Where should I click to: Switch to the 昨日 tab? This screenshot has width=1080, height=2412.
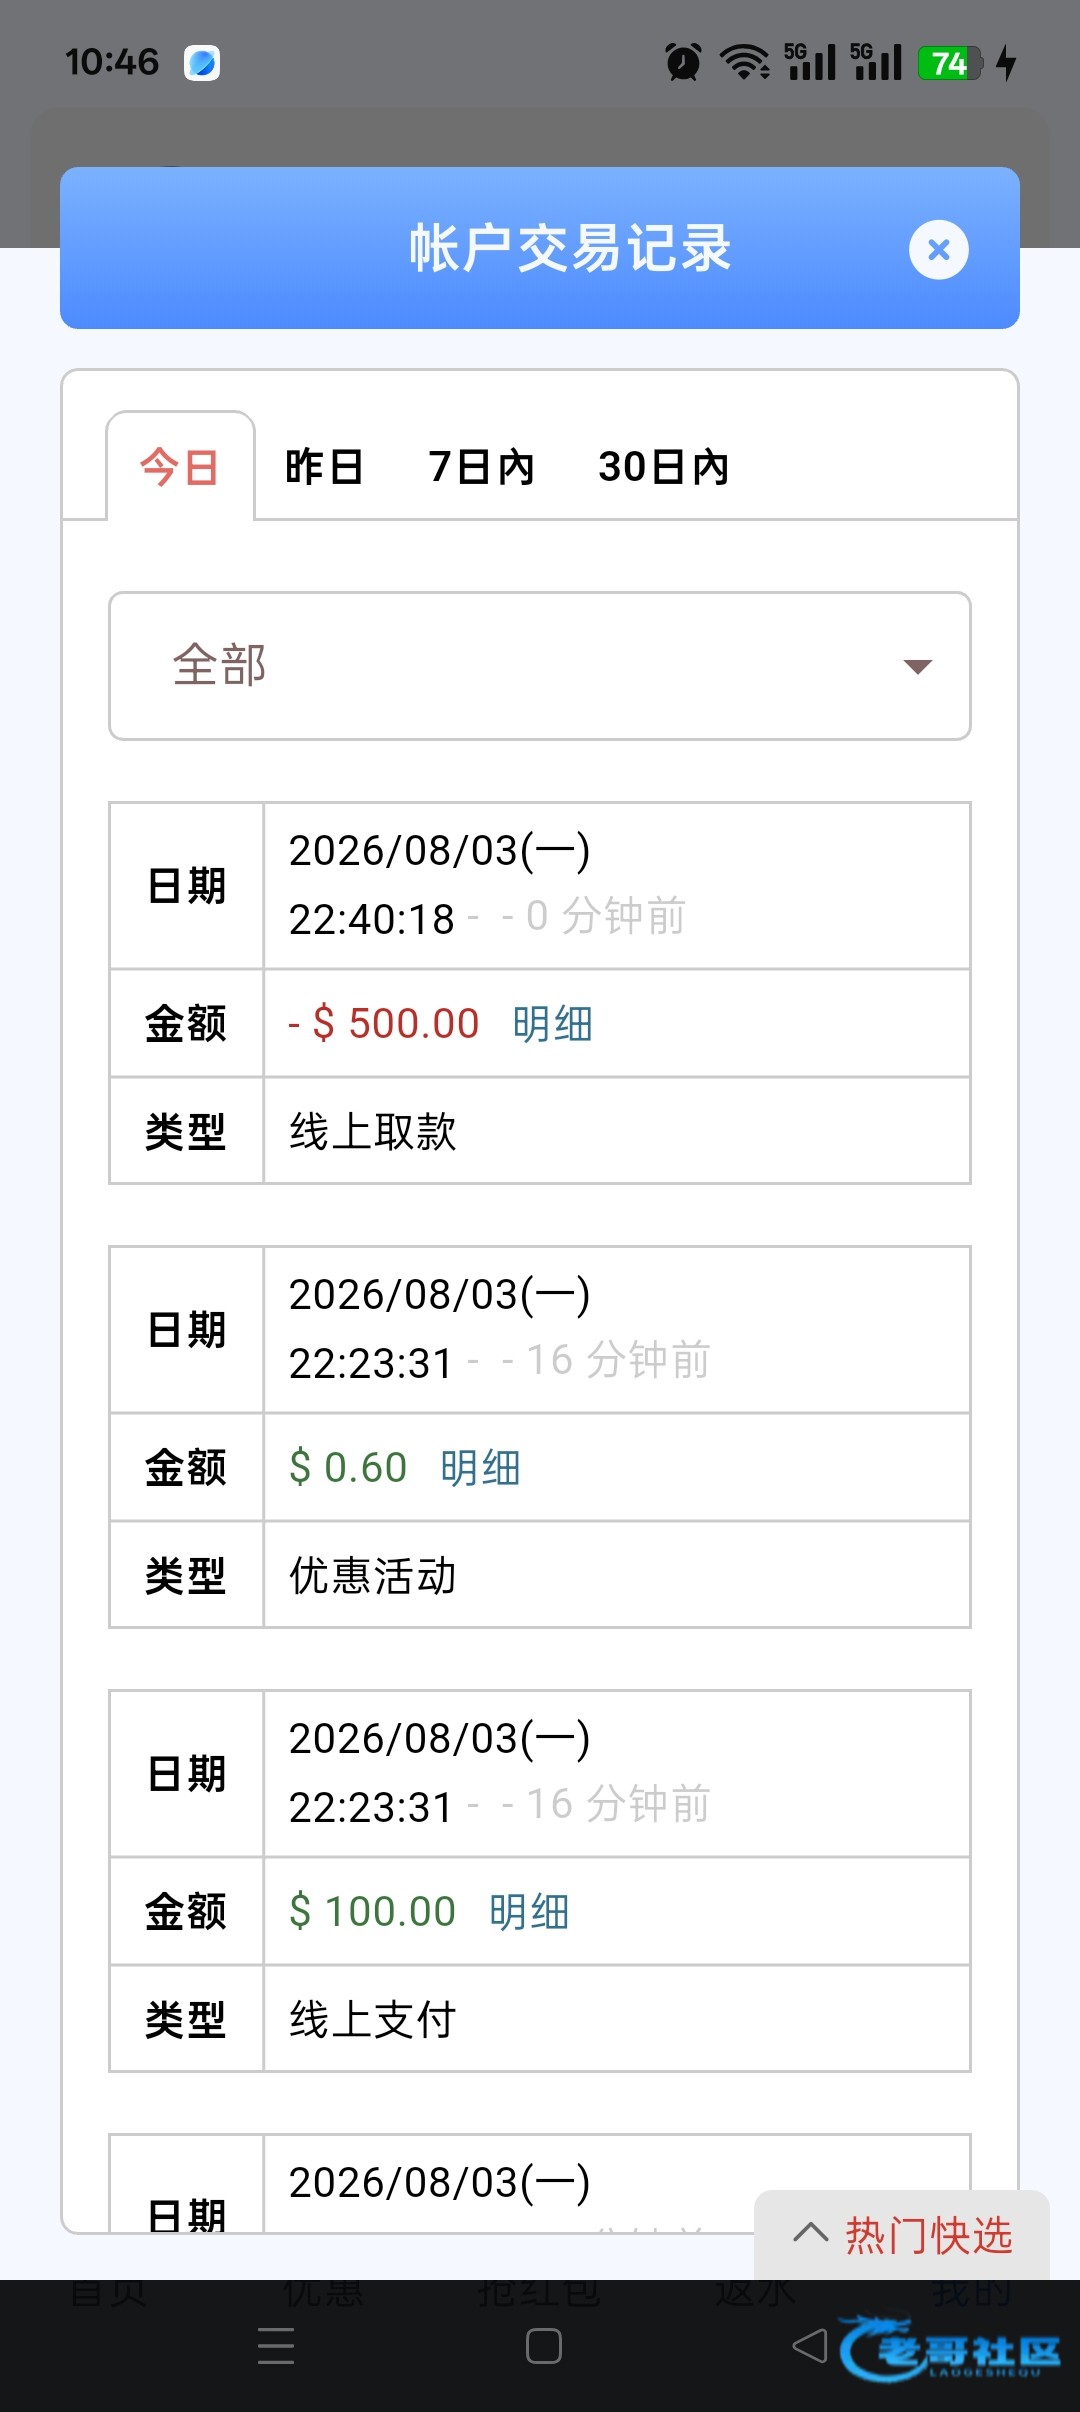click(324, 467)
